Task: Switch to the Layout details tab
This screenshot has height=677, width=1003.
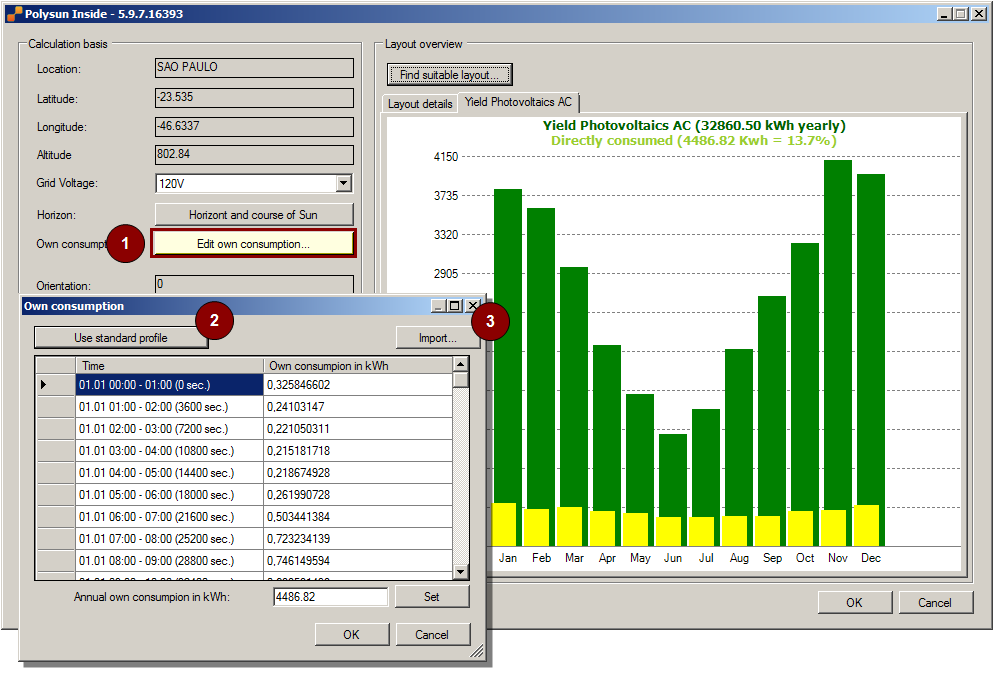Action: pyautogui.click(x=420, y=104)
